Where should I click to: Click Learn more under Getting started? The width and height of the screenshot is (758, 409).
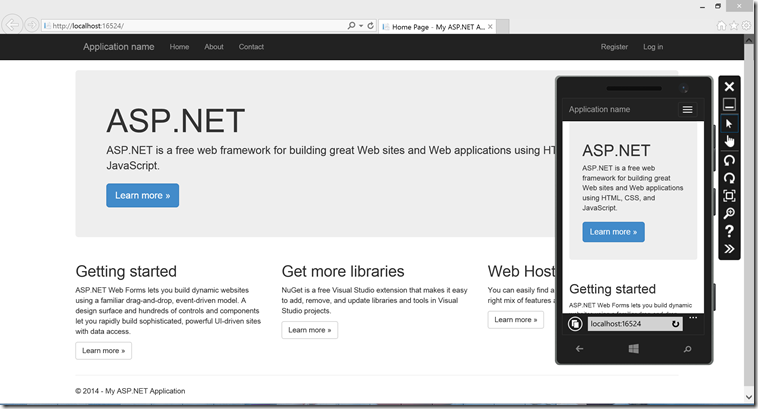point(103,351)
